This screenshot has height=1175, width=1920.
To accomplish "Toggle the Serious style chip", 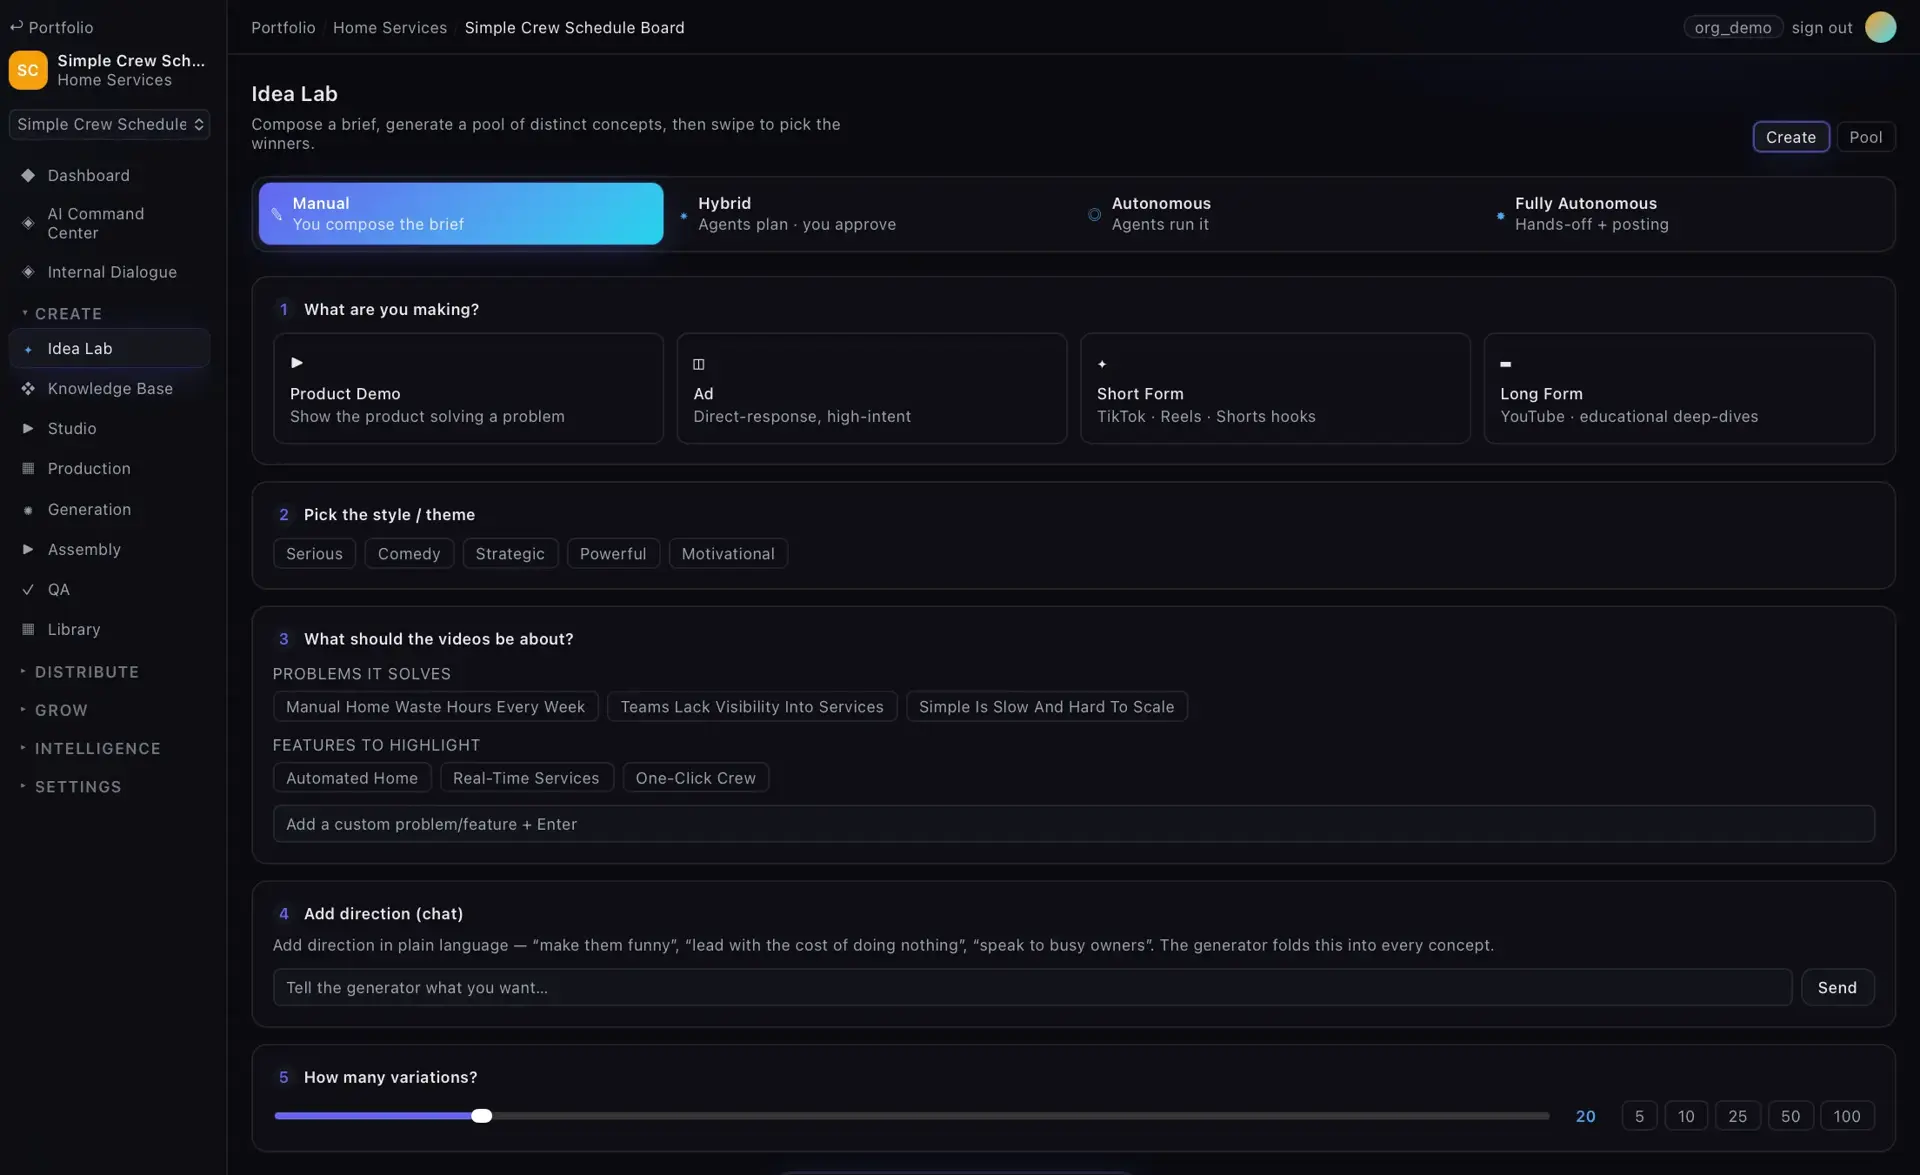I will coord(314,554).
